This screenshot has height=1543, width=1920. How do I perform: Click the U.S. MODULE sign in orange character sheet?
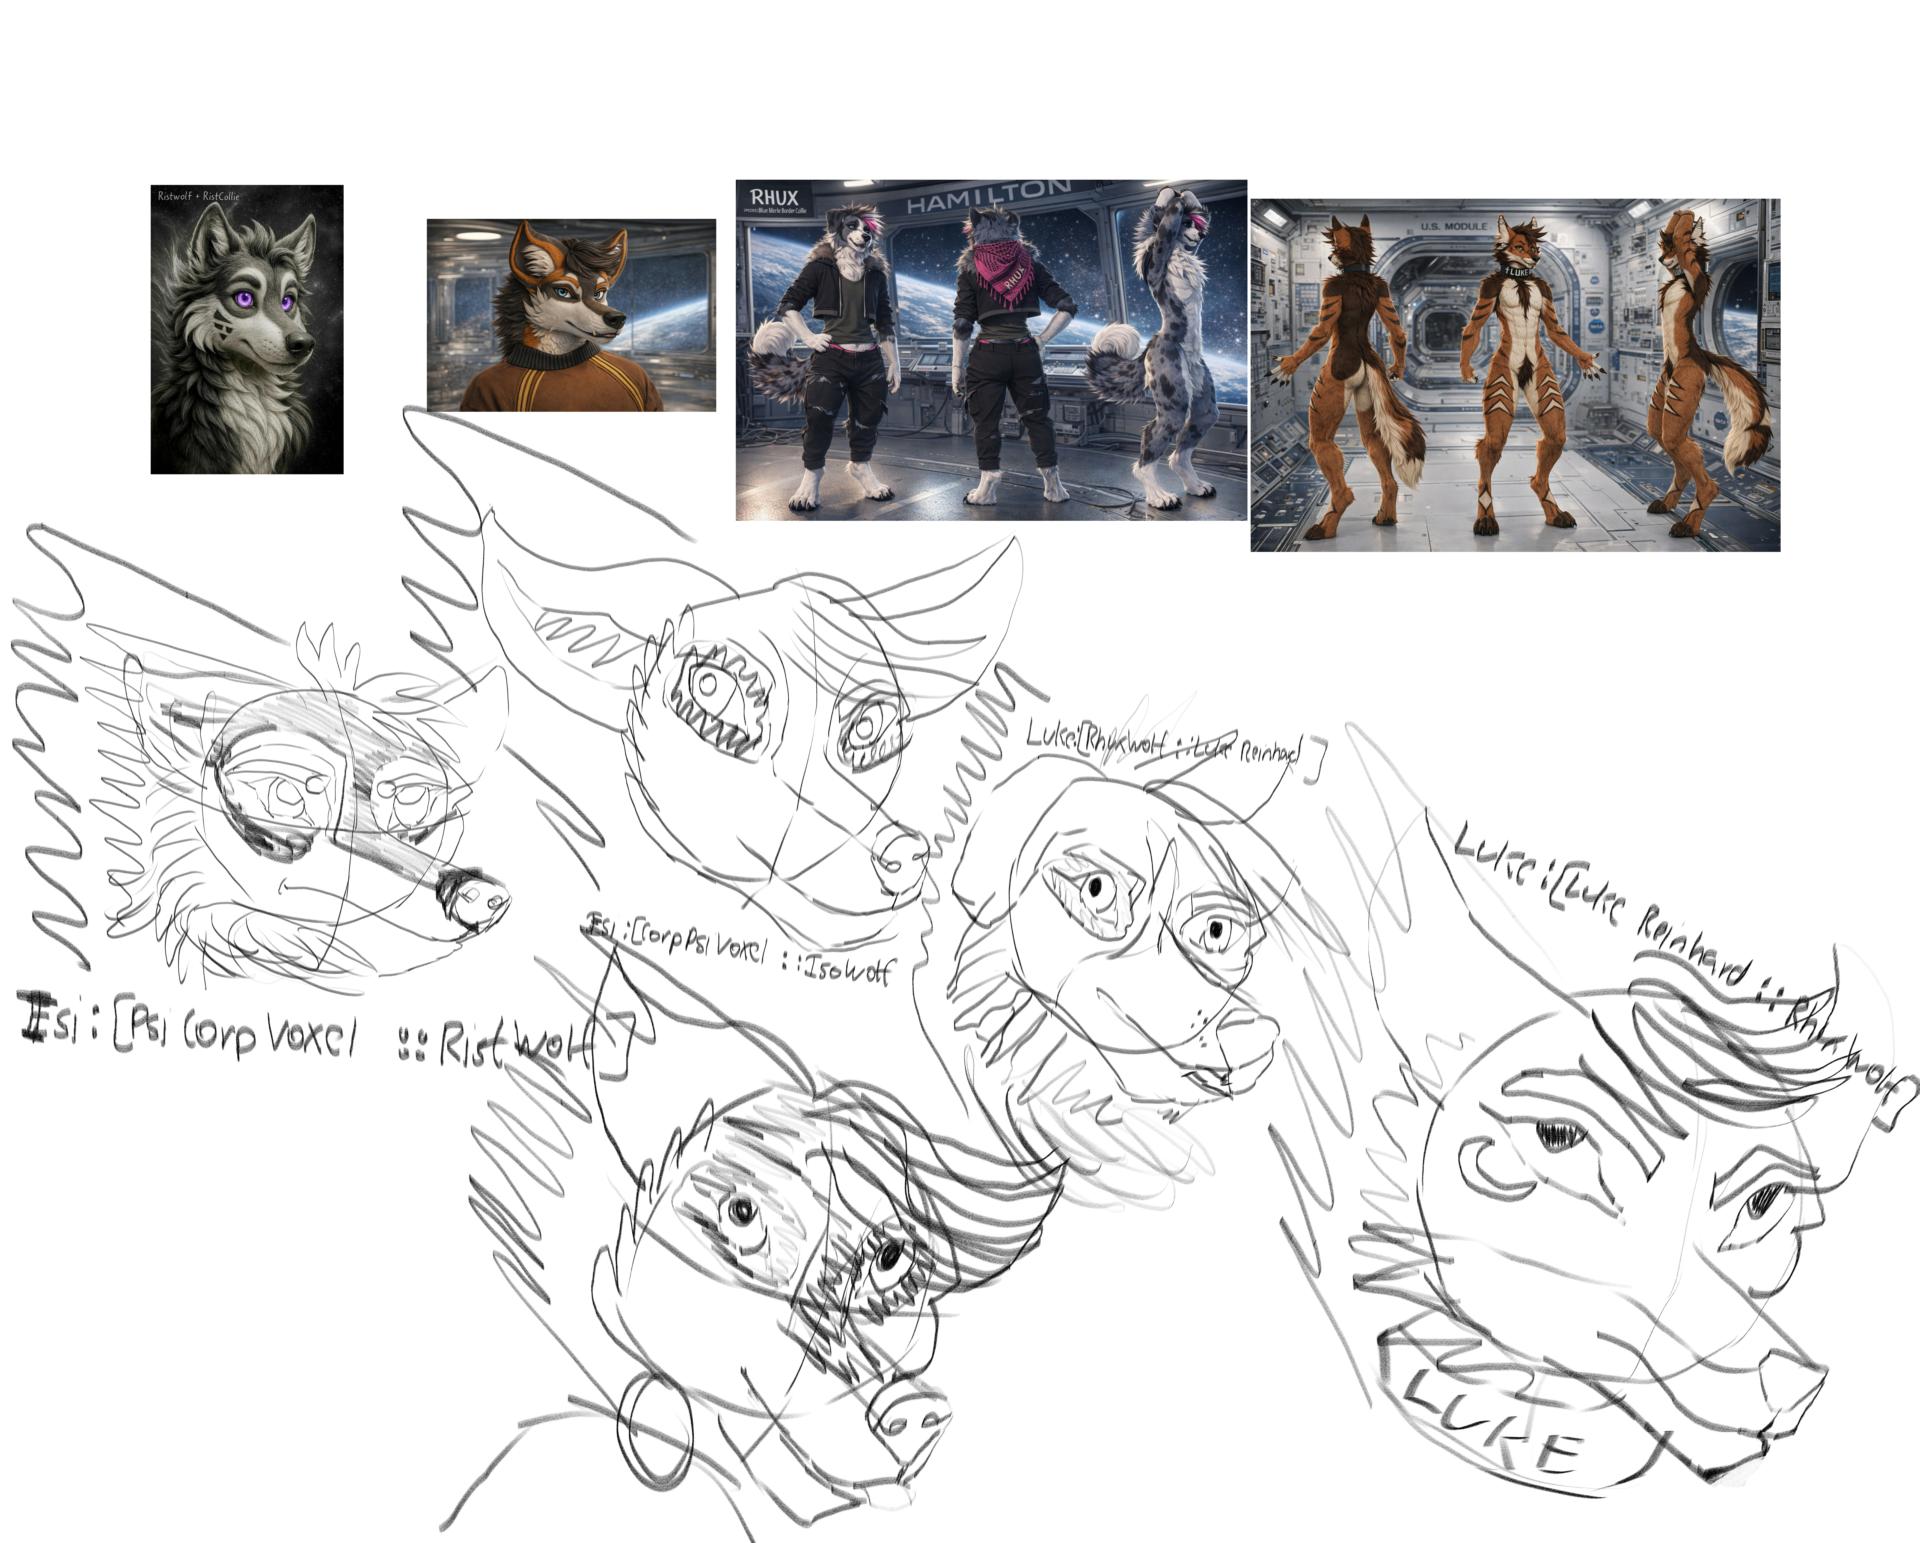tap(1453, 227)
